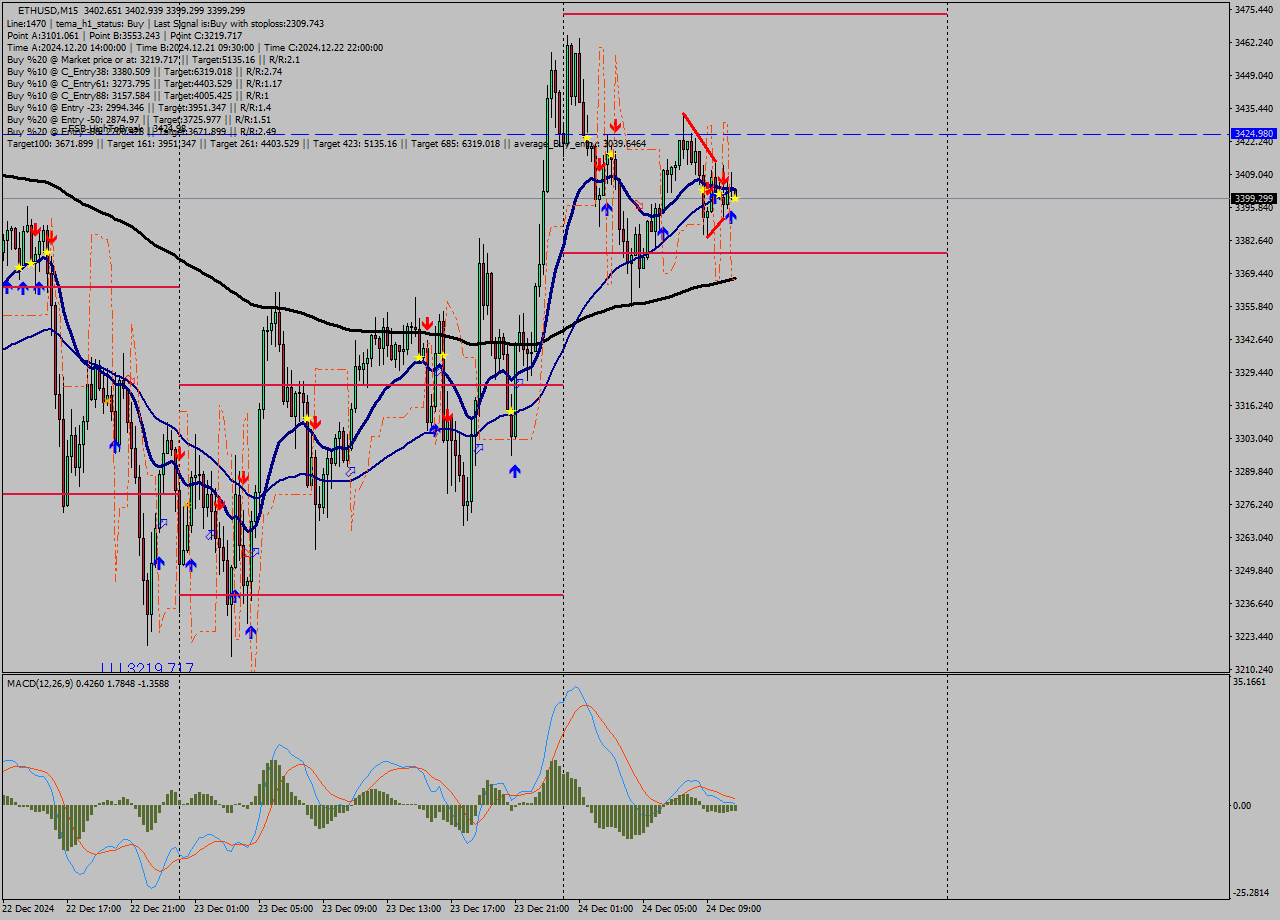Click the 'Target100: 3671.899' targets line
1280x920 pixels.
326,144
